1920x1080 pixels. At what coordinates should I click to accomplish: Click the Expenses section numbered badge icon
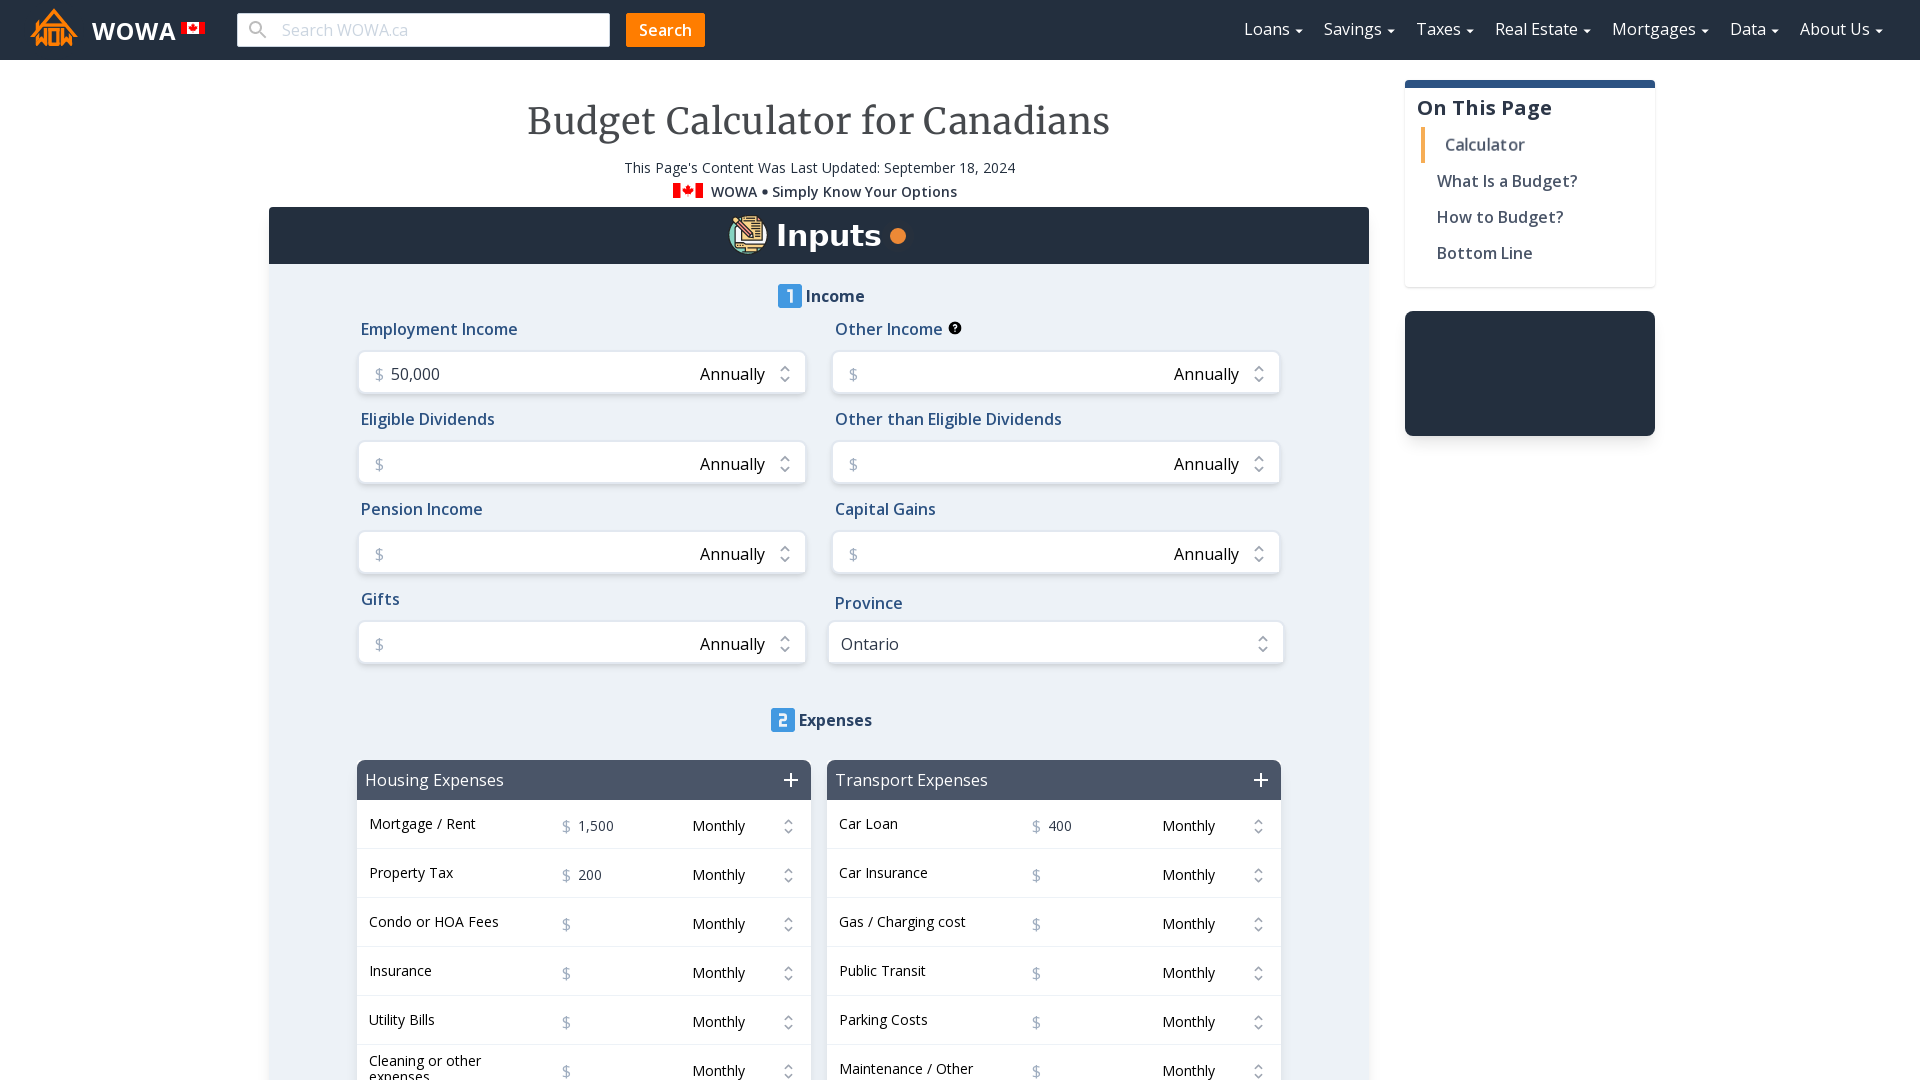782,720
